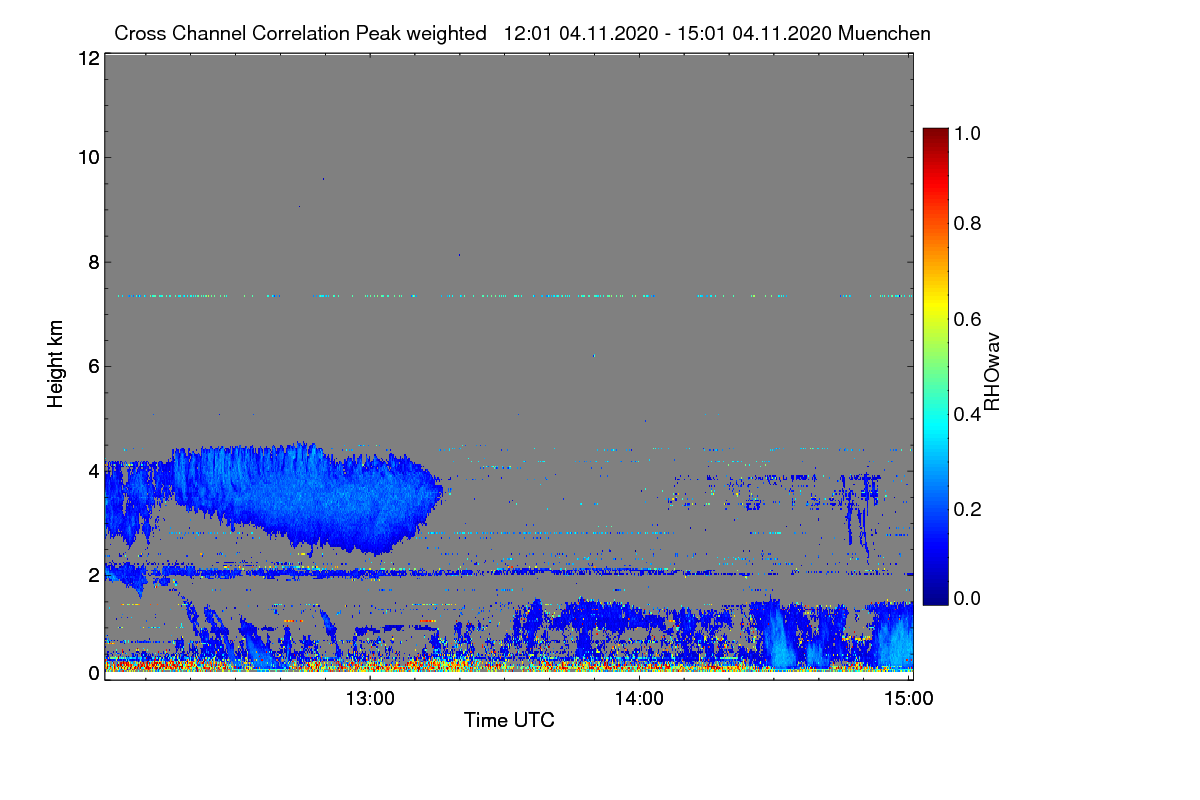This screenshot has height=800, width=1200.
Task: Select the Height km axis title
Action: pyautogui.click(x=56, y=364)
